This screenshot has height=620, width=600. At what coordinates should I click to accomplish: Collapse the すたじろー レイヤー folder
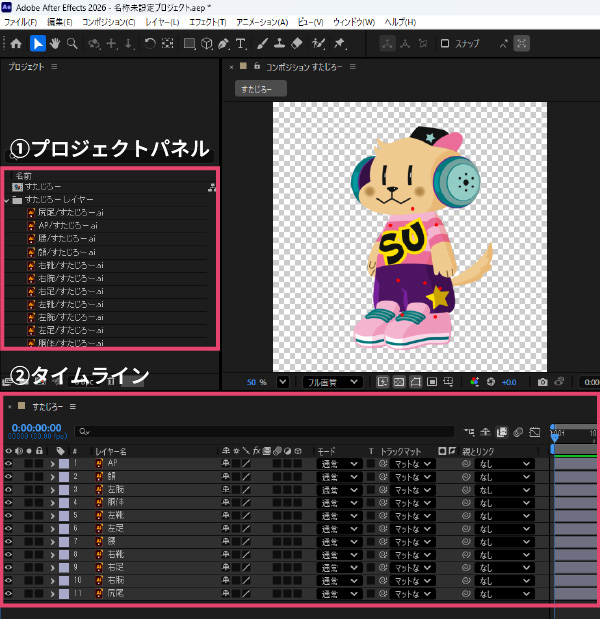tap(7, 200)
